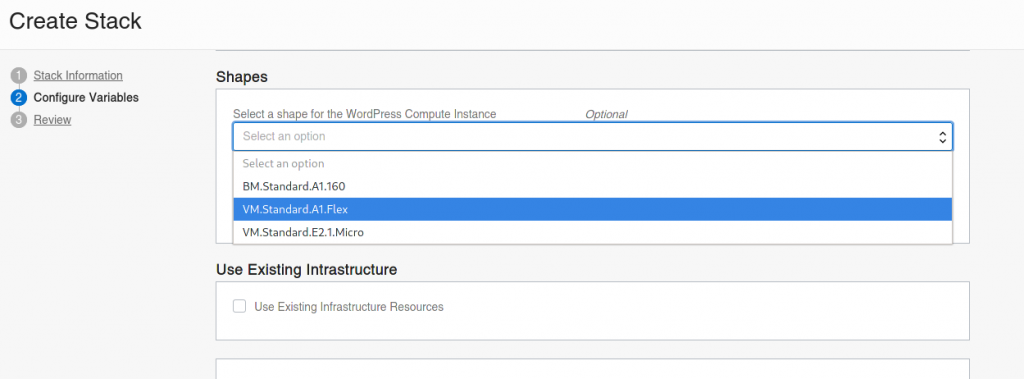Image resolution: width=1024 pixels, height=379 pixels.
Task: Pick the VM.Standard.E2.1.Micro shape option
Action: coord(592,232)
